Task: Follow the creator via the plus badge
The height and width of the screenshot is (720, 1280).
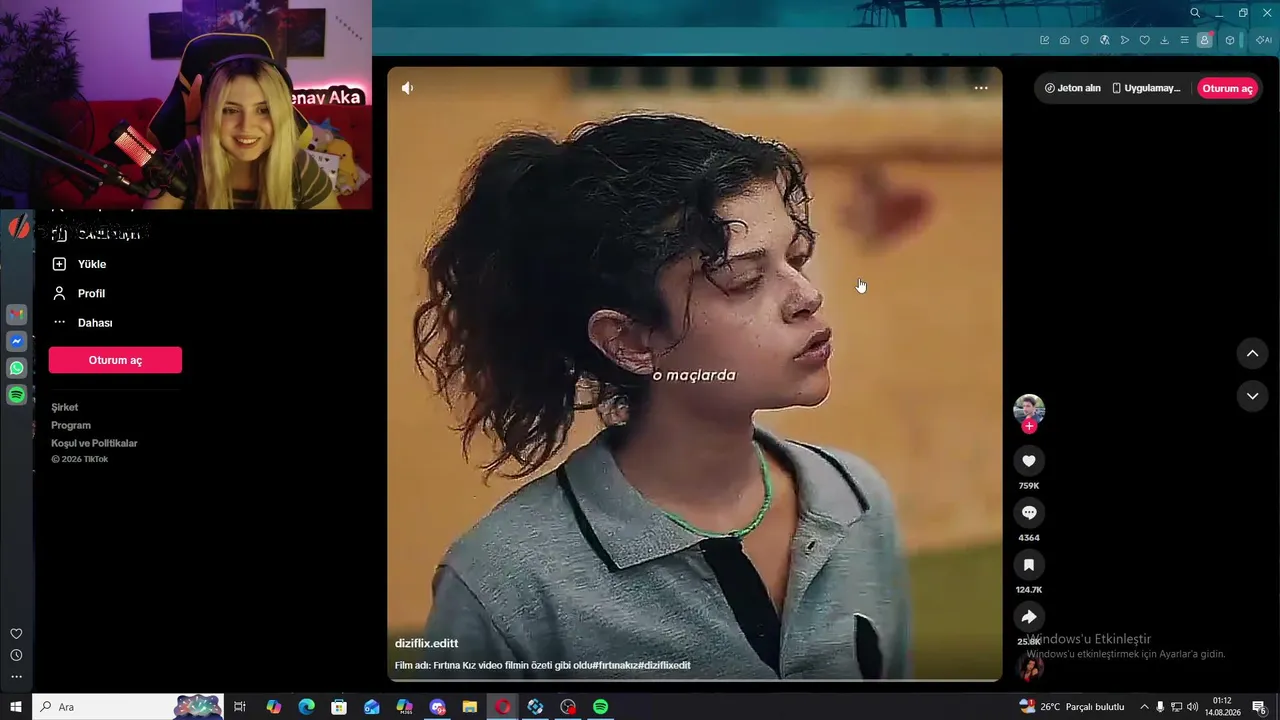Action: tap(1029, 426)
